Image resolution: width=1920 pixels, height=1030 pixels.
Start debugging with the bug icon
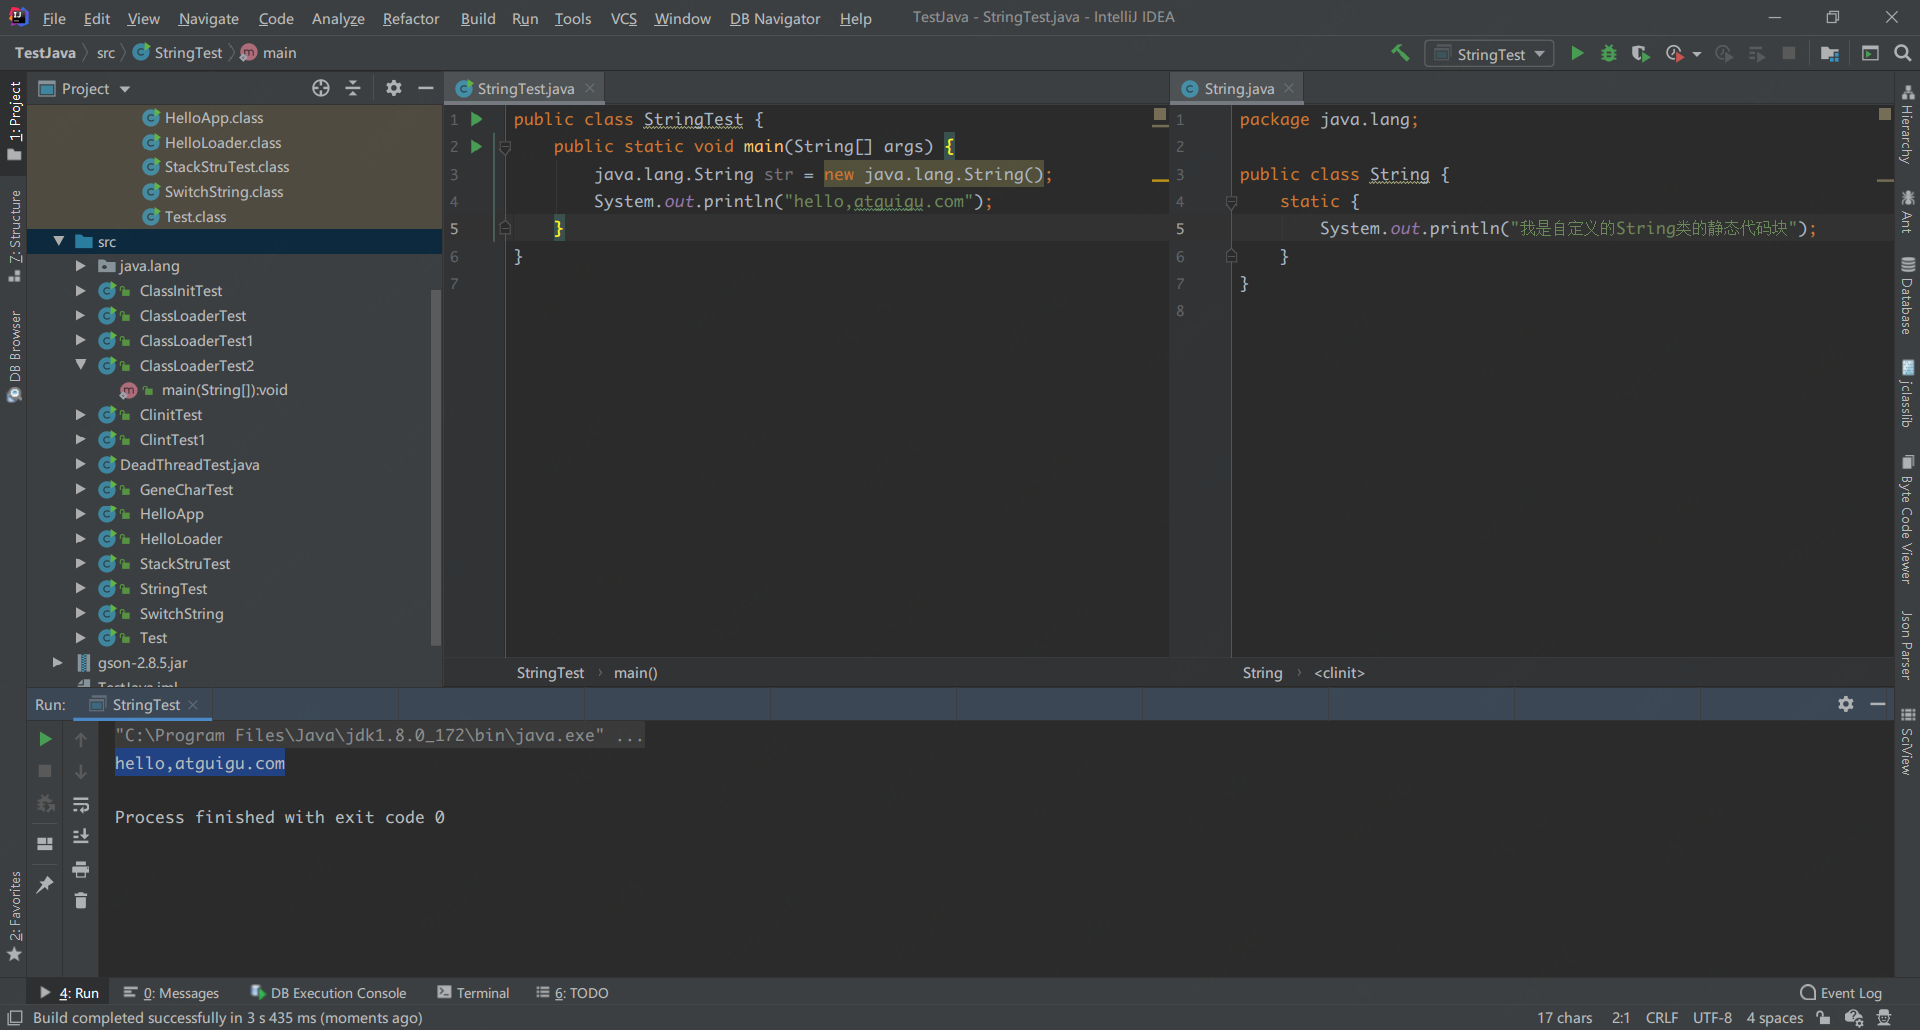(x=1608, y=53)
